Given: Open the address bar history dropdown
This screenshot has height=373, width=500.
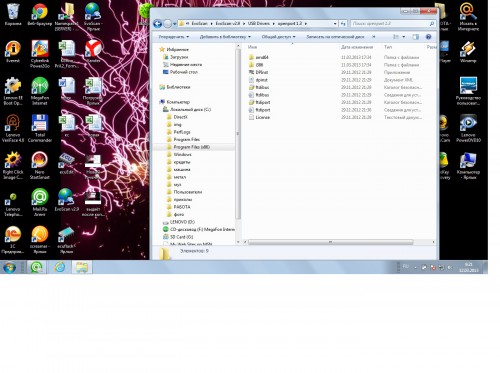Looking at the screenshot, I should (x=335, y=24).
